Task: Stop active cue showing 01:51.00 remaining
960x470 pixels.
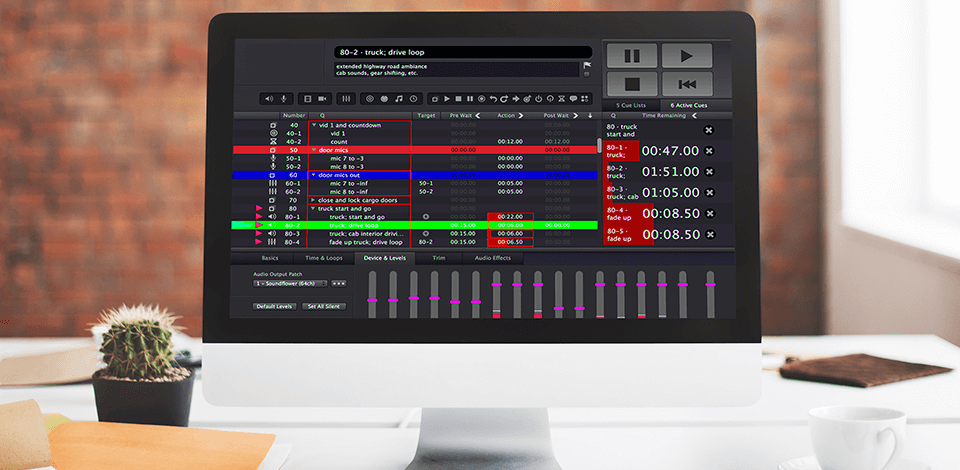Action: (x=710, y=171)
